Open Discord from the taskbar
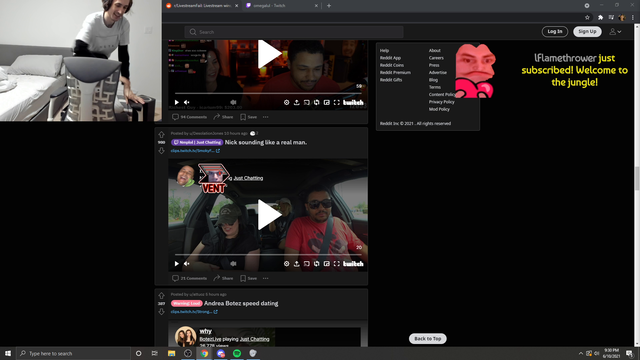 tap(221, 353)
